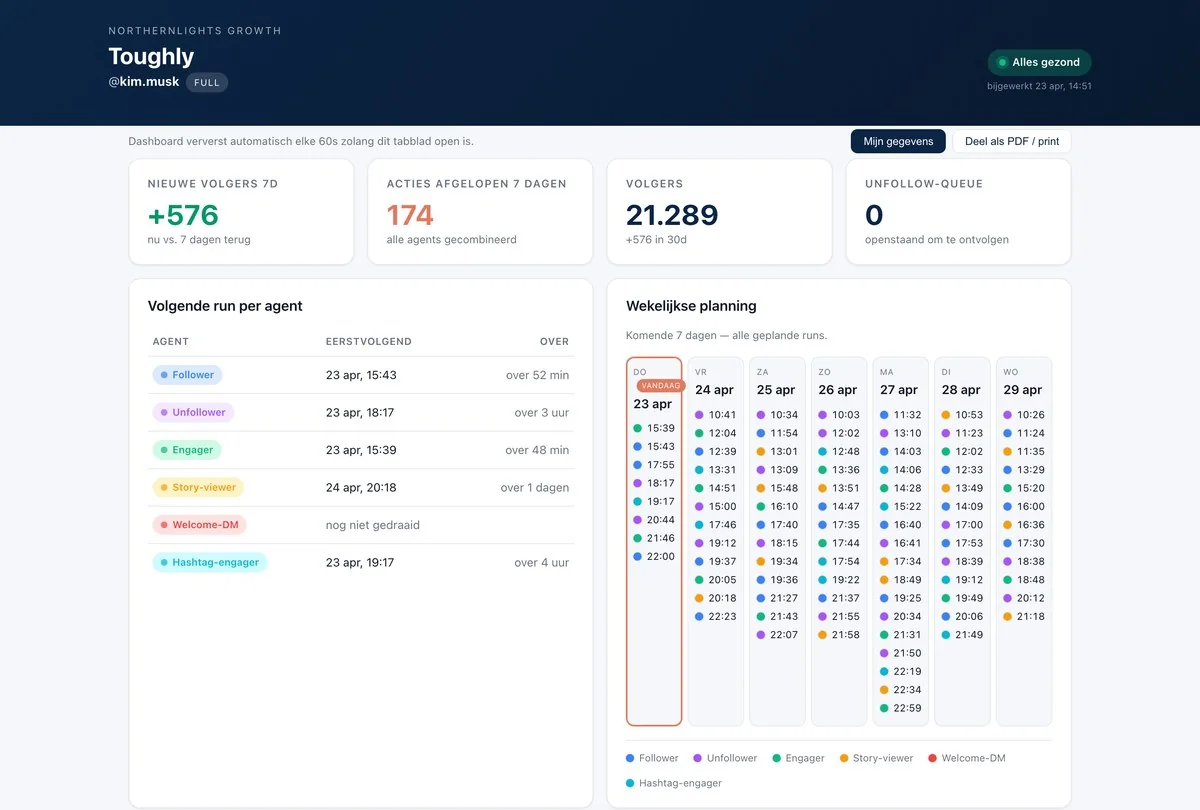The width and height of the screenshot is (1200, 810).
Task: Click the 17:00 run on 28 apr
Action: click(964, 524)
